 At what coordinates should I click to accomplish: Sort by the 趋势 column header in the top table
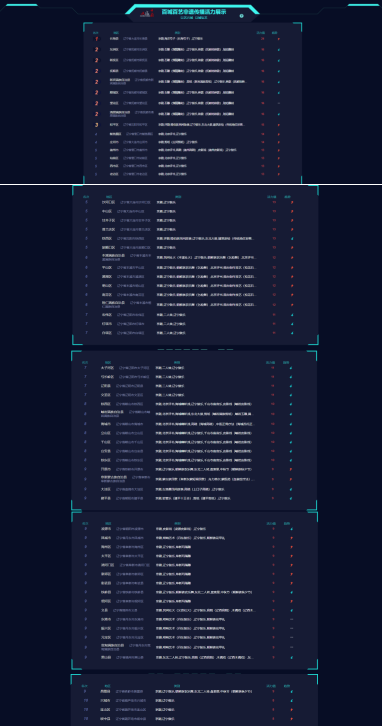coord(275,32)
